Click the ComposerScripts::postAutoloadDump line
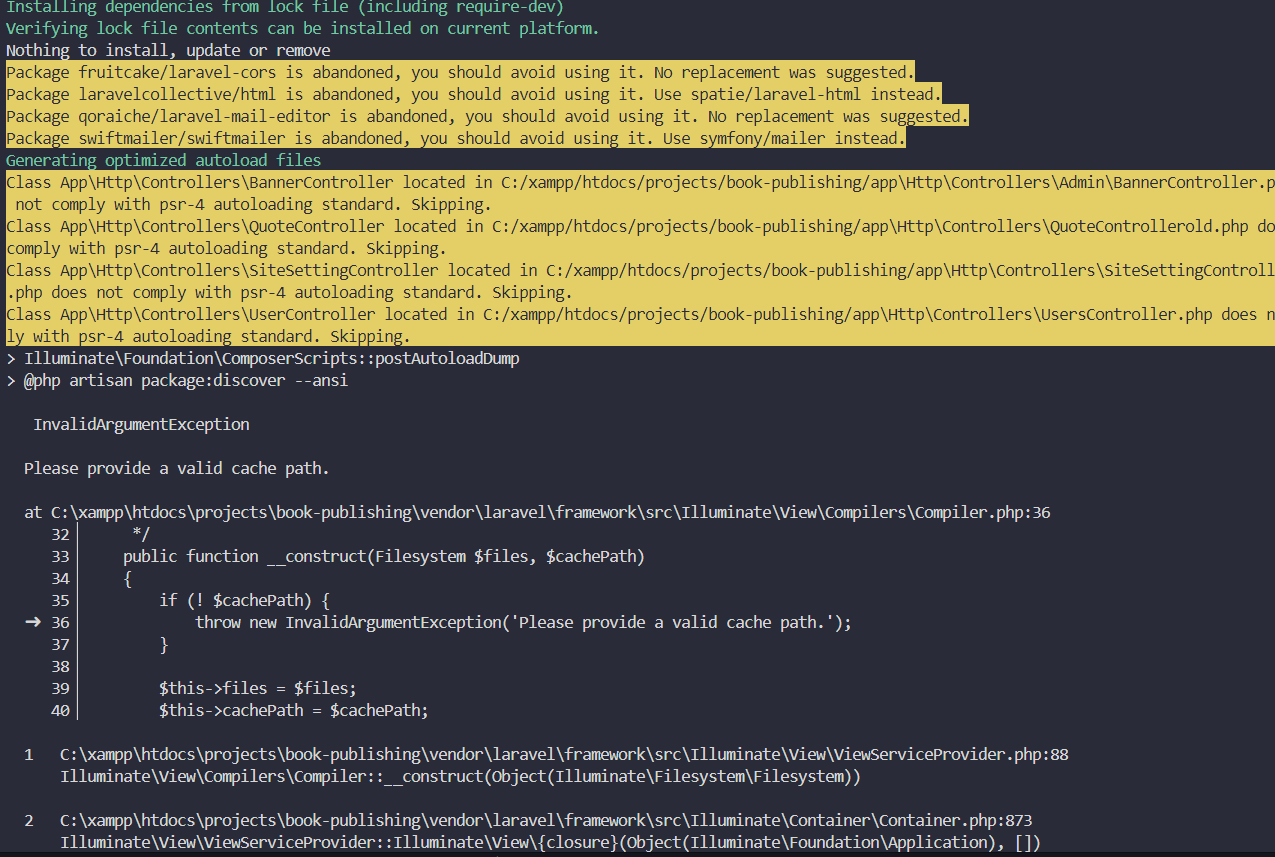Viewport: 1275px width, 857px height. (271, 358)
